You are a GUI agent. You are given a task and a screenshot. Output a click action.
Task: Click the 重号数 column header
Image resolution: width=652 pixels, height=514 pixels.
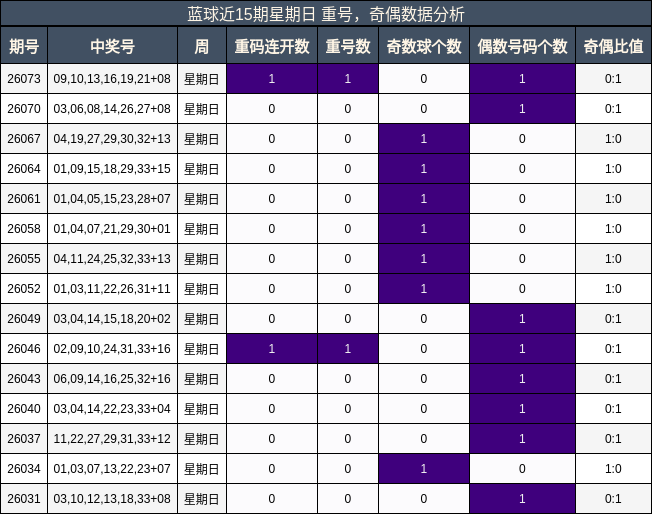coord(348,45)
